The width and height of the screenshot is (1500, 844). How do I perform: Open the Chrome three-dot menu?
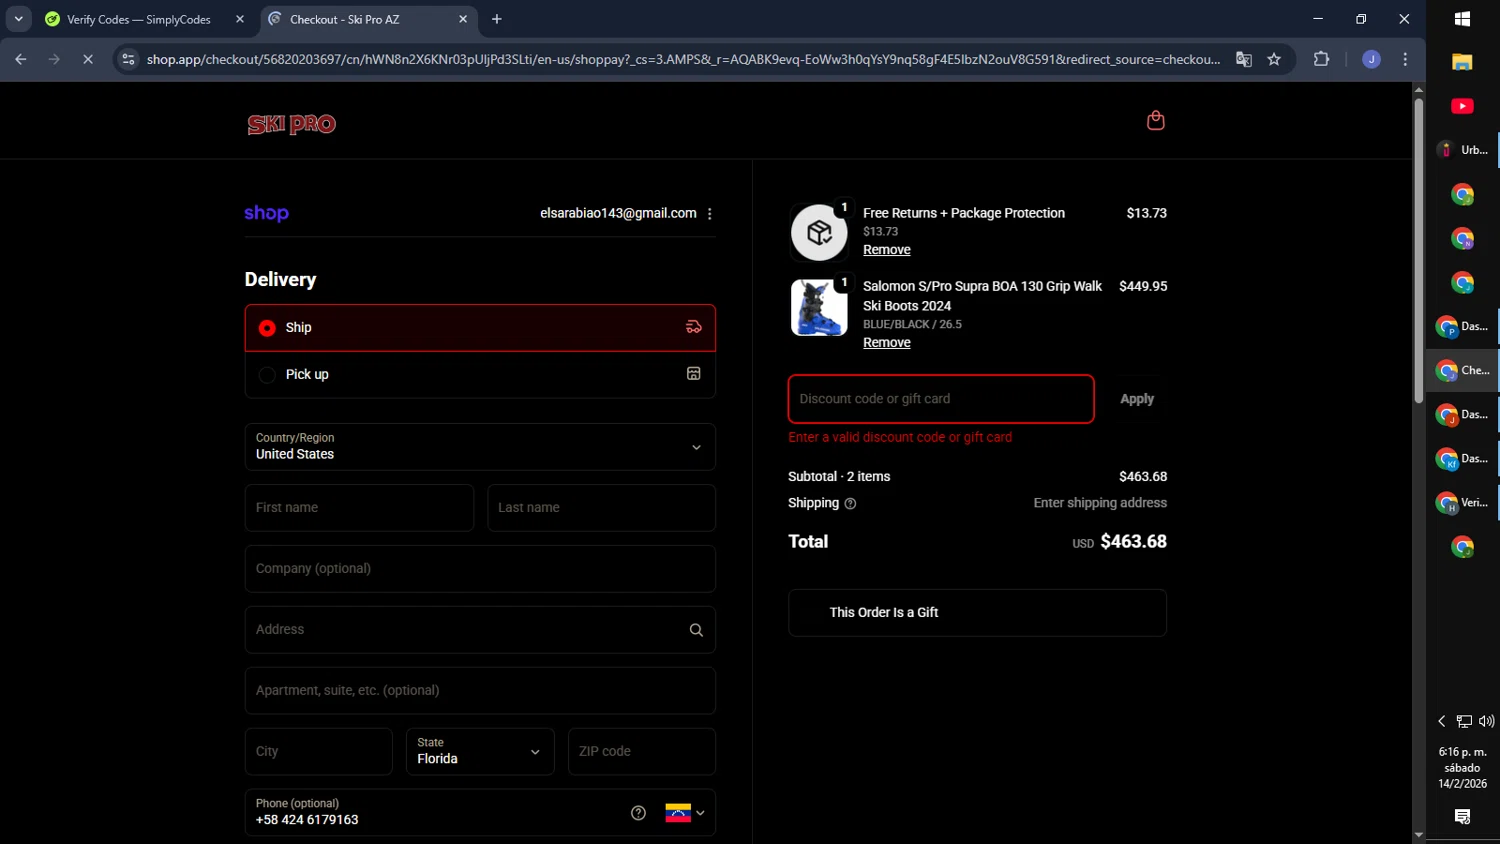(1405, 60)
